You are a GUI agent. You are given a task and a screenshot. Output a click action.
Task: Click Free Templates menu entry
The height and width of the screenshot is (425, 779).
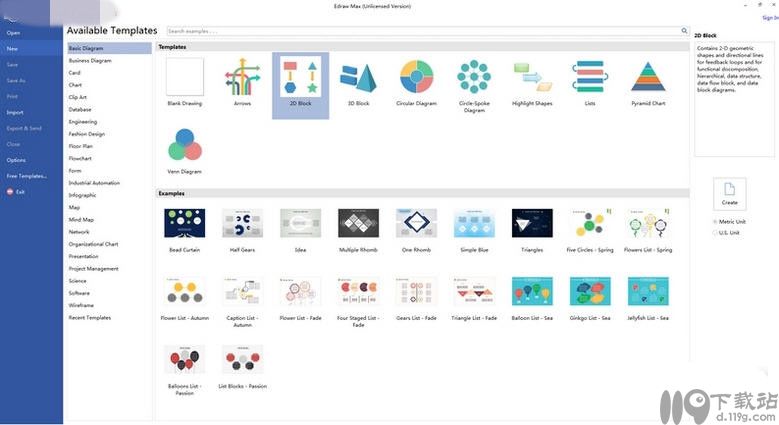[x=27, y=176]
